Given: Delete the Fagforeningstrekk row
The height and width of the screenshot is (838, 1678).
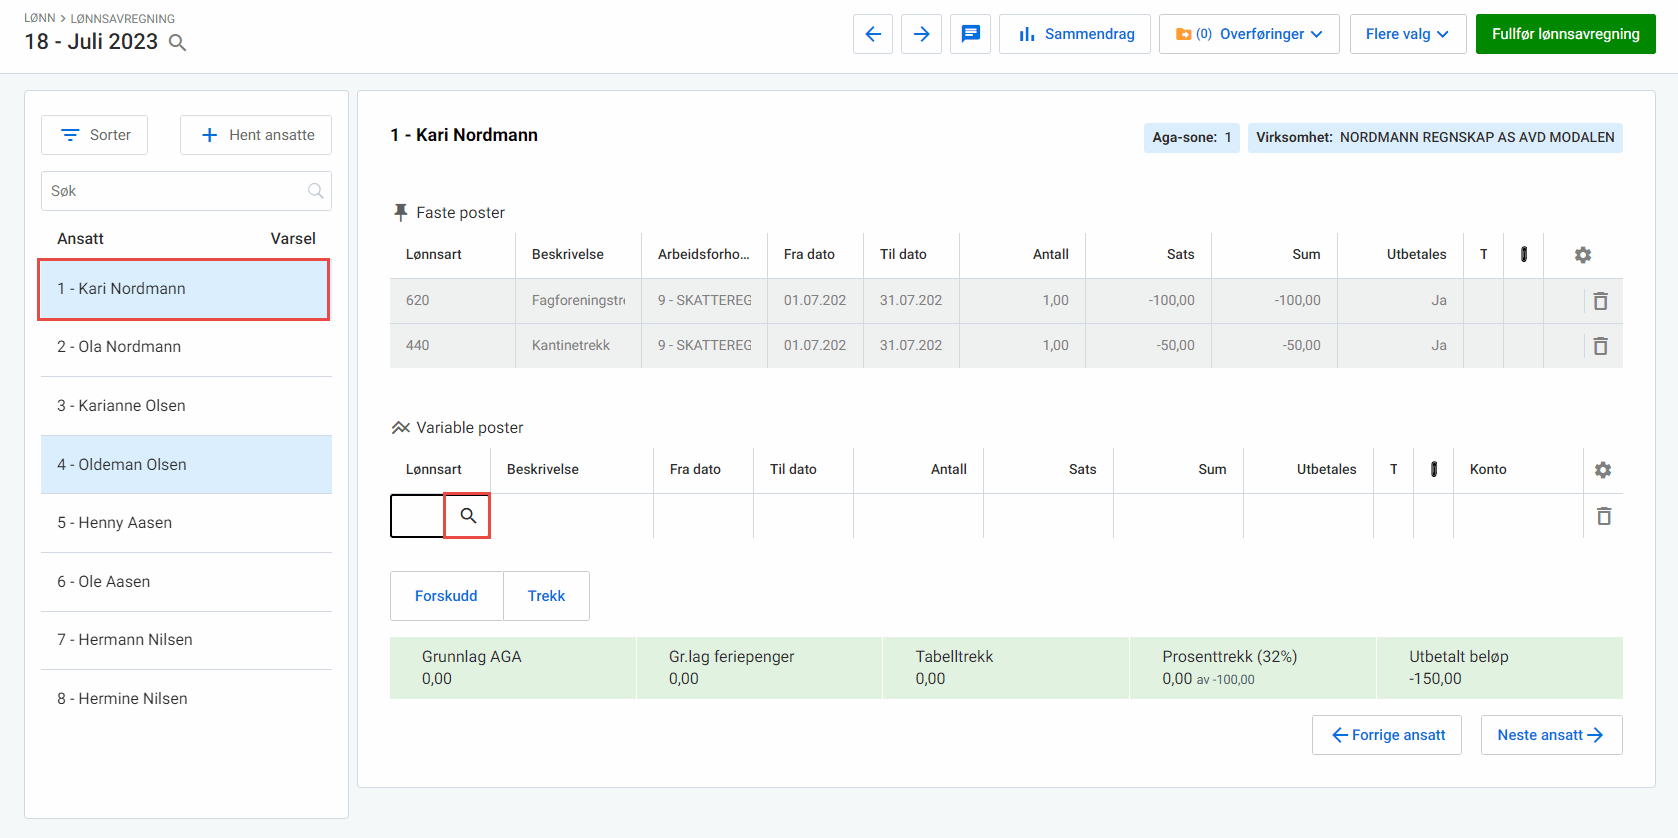Looking at the screenshot, I should coord(1600,301).
